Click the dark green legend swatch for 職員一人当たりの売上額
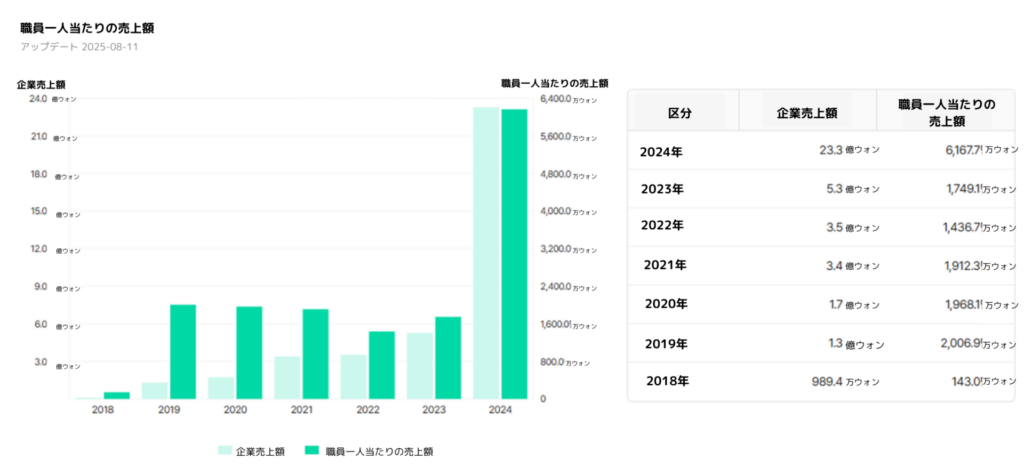 click(313, 452)
